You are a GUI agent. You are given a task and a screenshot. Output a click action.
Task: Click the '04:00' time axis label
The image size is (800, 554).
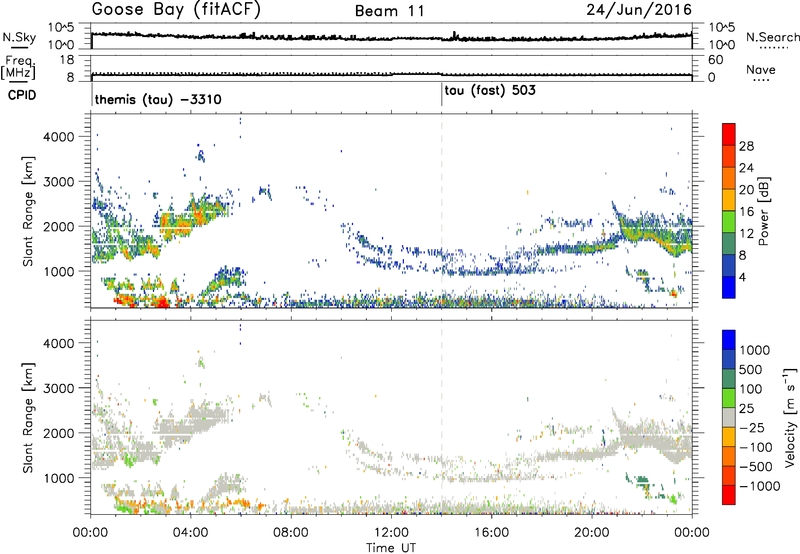pos(191,533)
